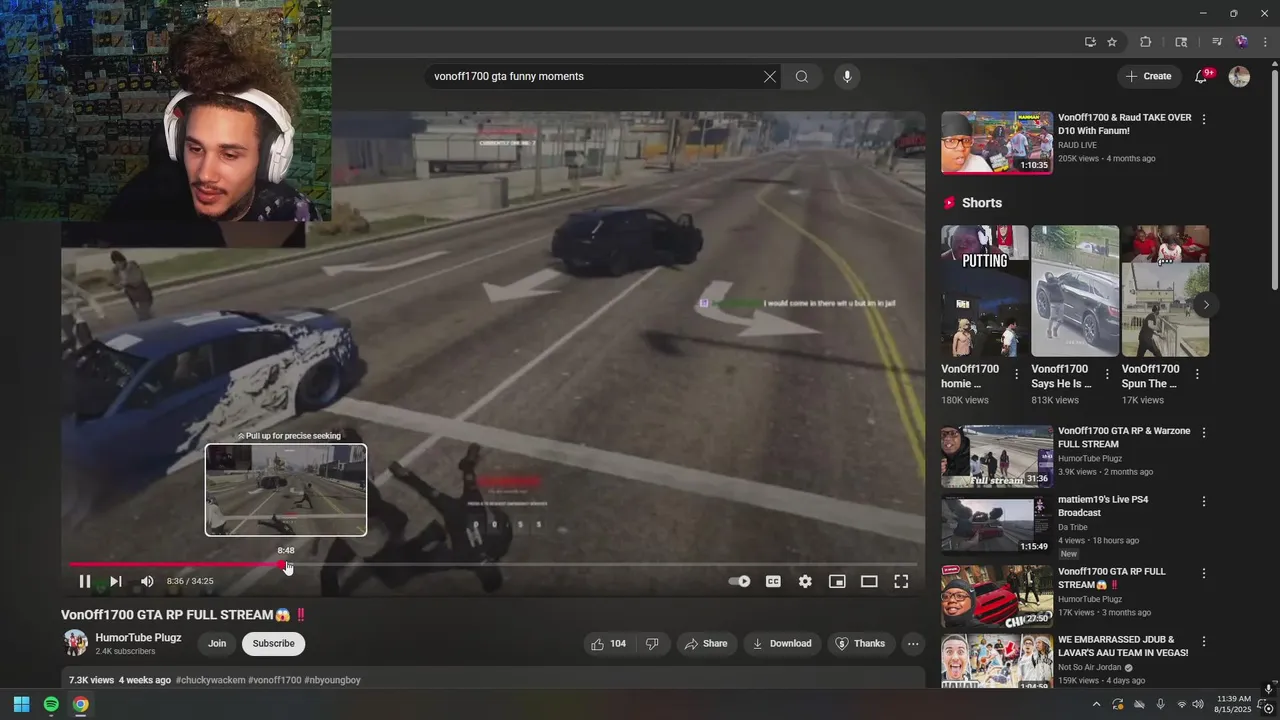The image size is (1280, 720).
Task: Show next Shorts with the arrow
Action: click(1206, 305)
